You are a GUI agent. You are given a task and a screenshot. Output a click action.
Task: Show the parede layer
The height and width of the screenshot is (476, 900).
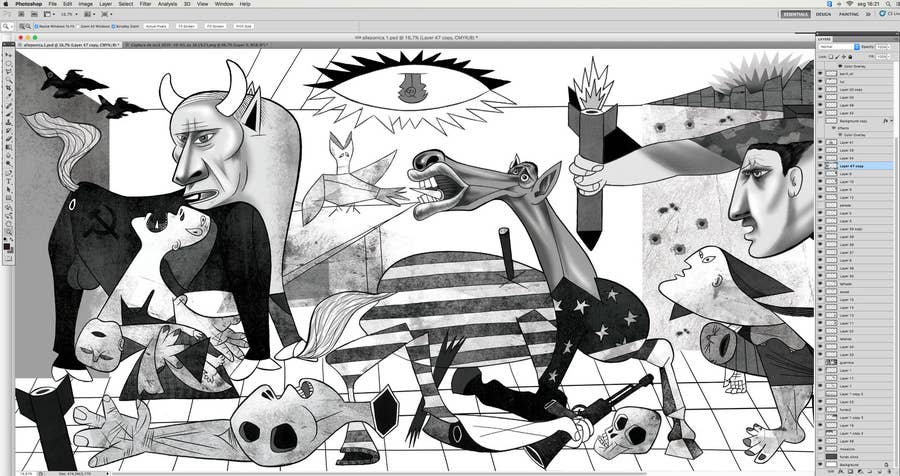point(820,206)
